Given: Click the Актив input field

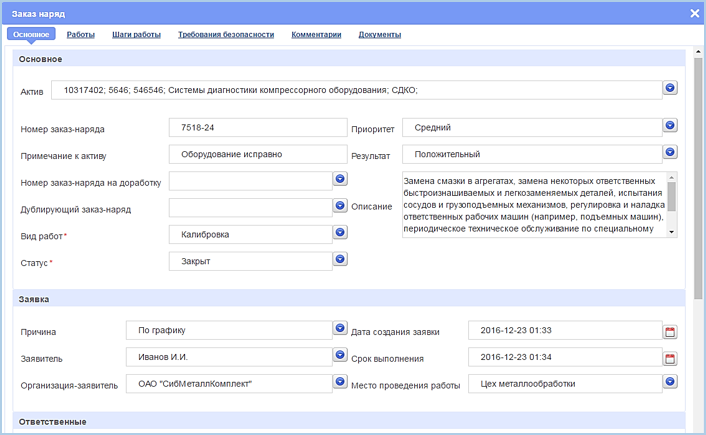Looking at the screenshot, I should point(357,90).
